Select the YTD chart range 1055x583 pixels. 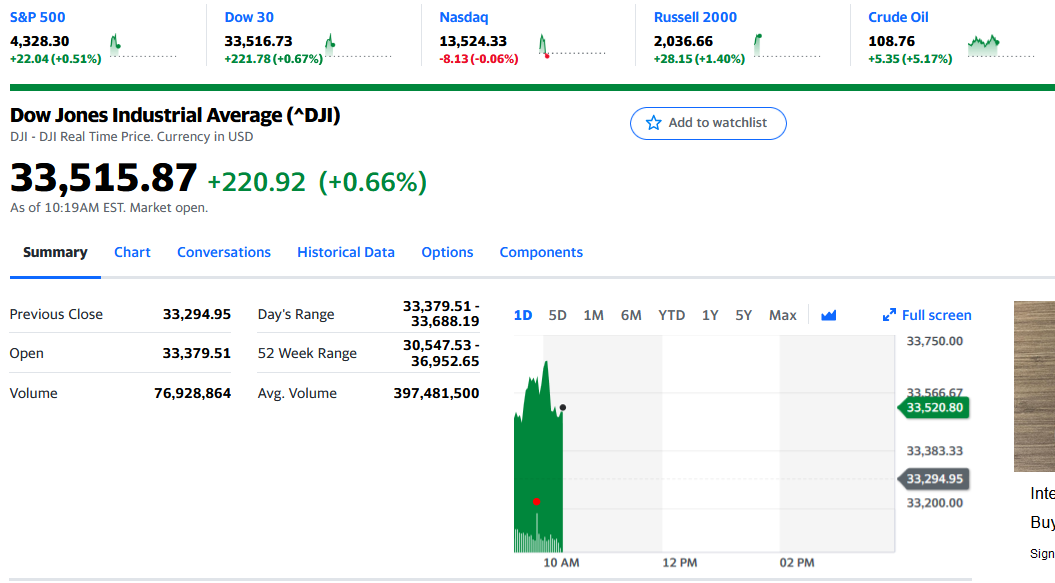[671, 315]
